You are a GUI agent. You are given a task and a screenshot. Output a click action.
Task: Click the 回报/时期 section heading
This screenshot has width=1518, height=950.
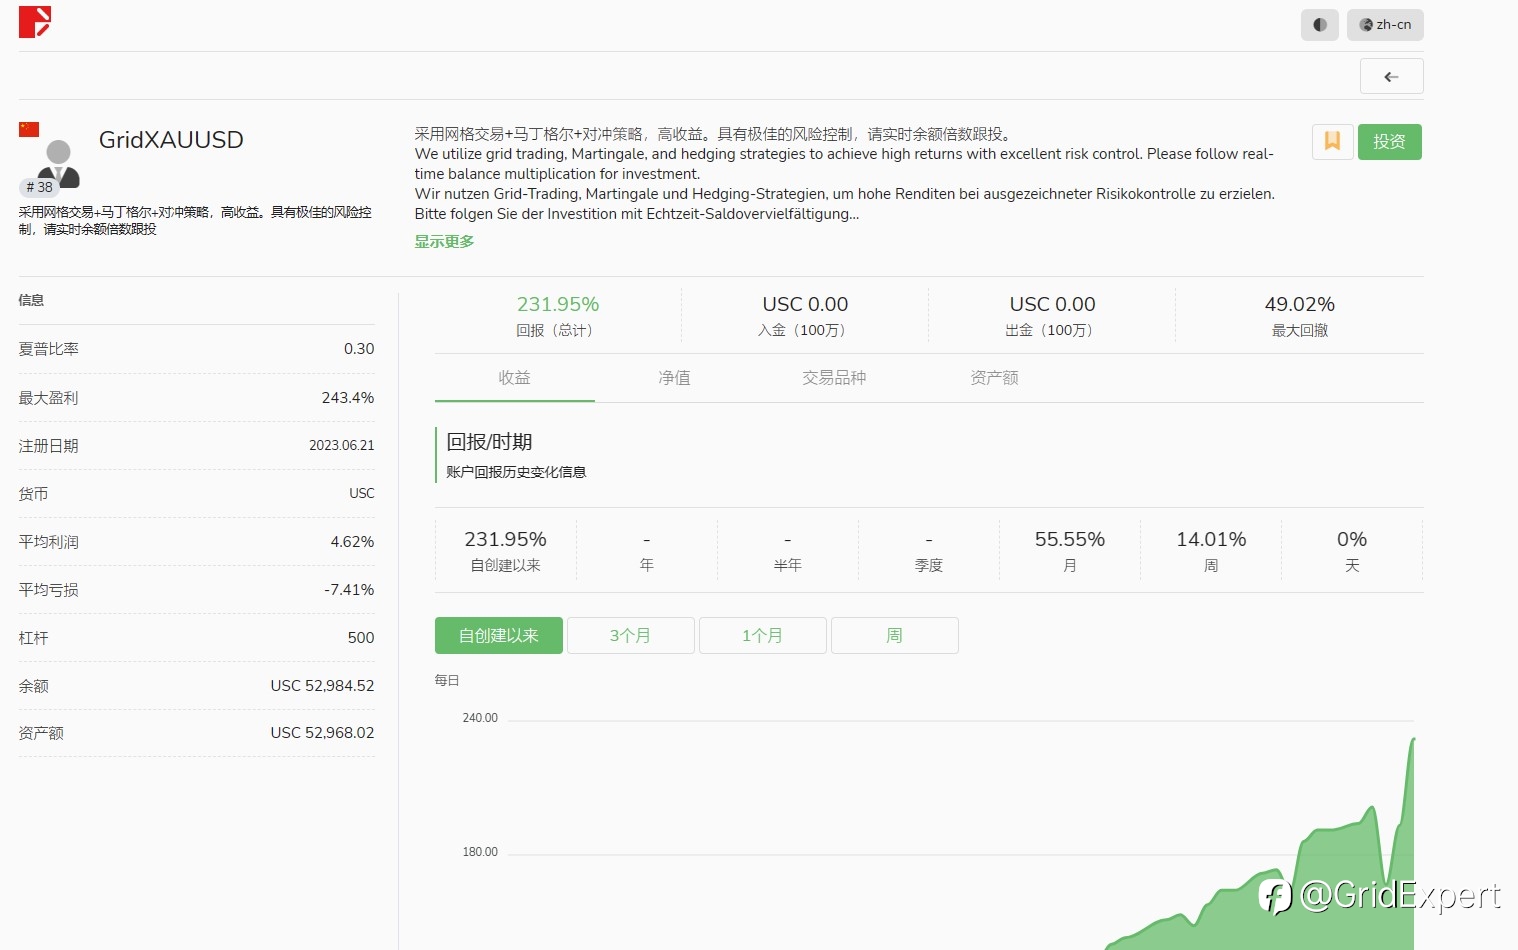(x=489, y=442)
